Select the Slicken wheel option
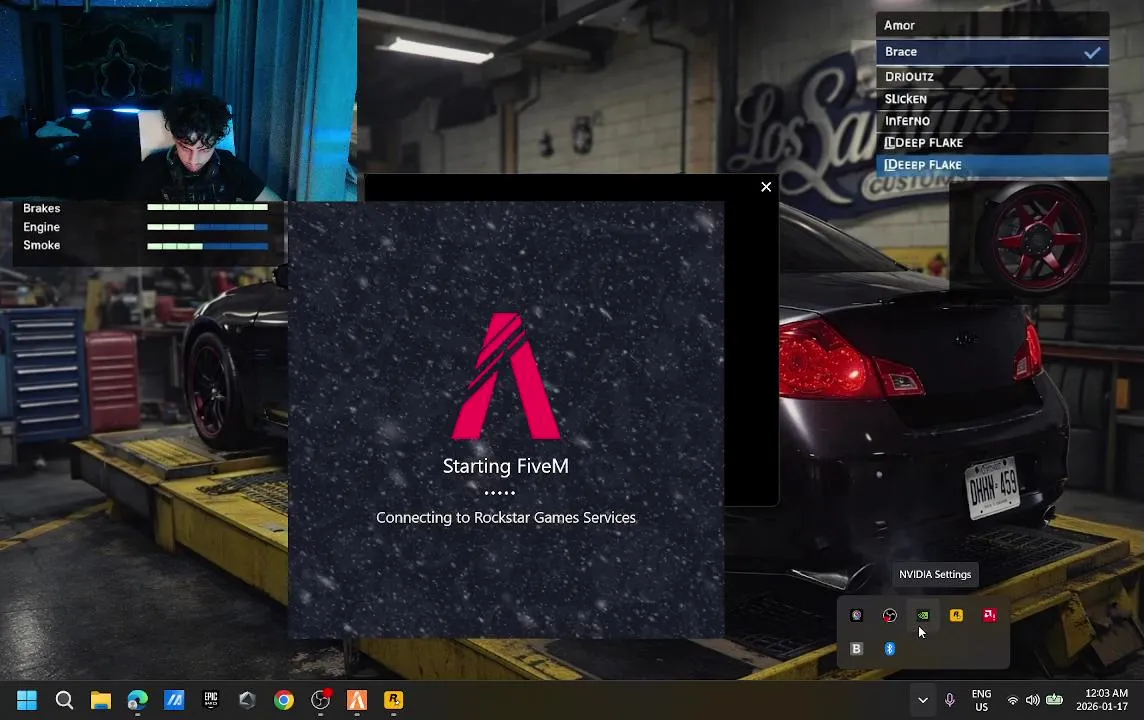The width and height of the screenshot is (1144, 720). click(x=992, y=99)
